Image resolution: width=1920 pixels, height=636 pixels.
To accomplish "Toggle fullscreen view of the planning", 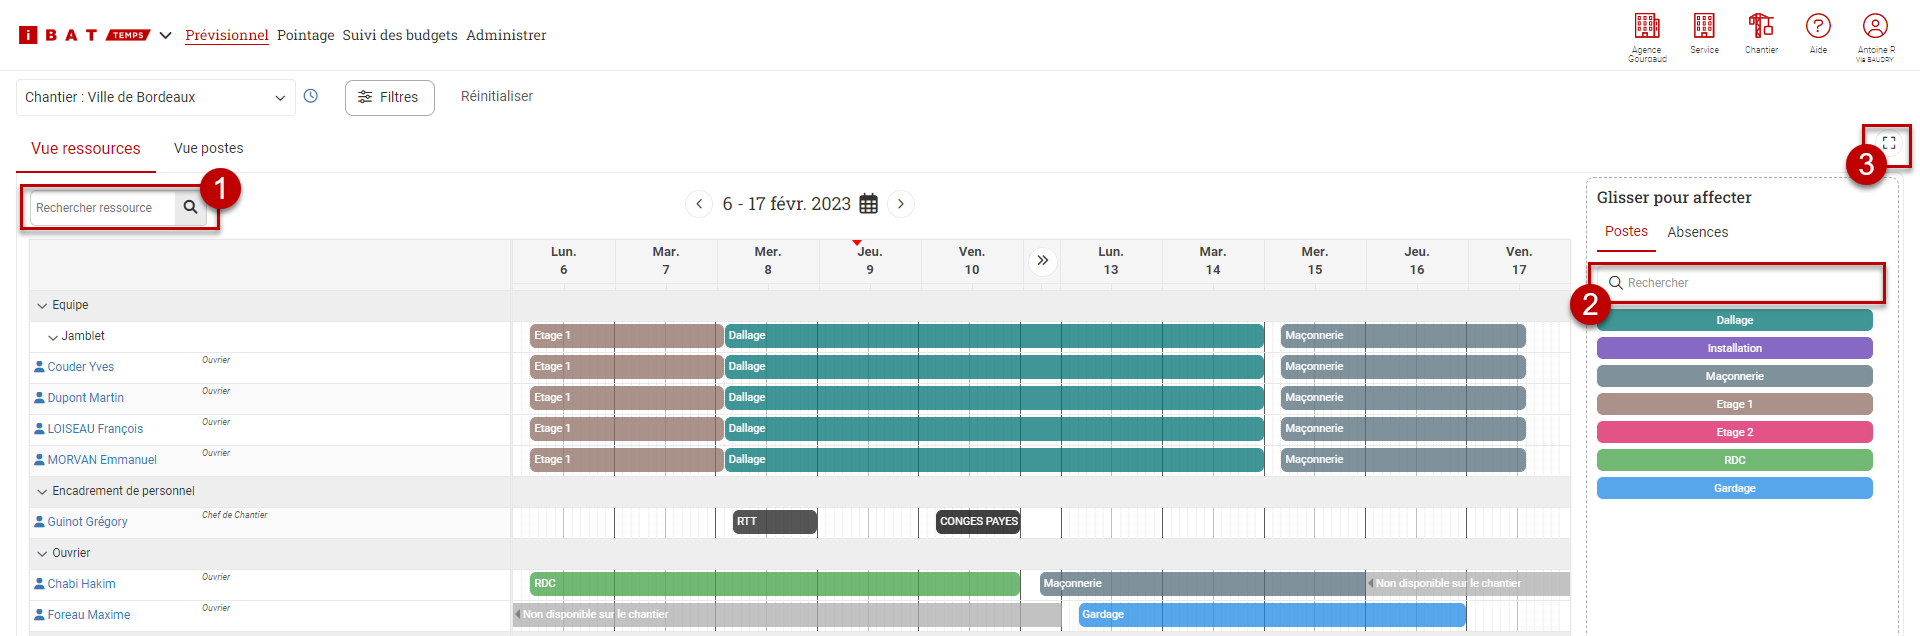I will click(1889, 143).
